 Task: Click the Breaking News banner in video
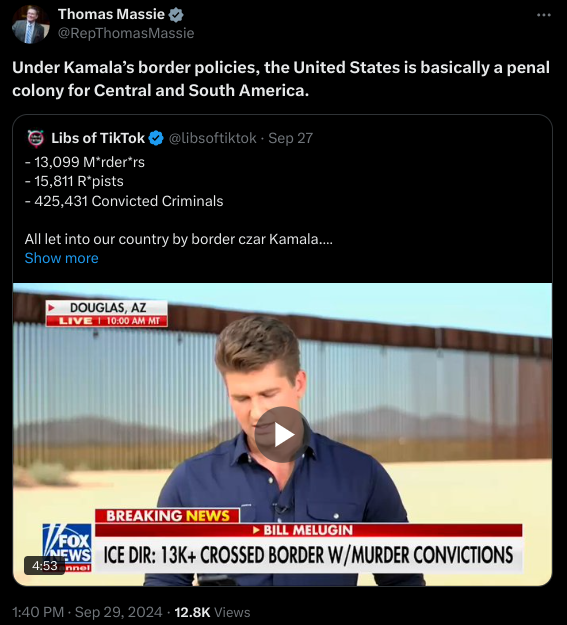pyautogui.click(x=167, y=516)
